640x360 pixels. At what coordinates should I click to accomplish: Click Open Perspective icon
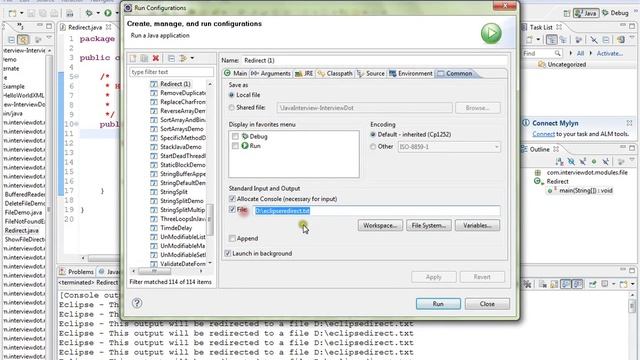567,13
